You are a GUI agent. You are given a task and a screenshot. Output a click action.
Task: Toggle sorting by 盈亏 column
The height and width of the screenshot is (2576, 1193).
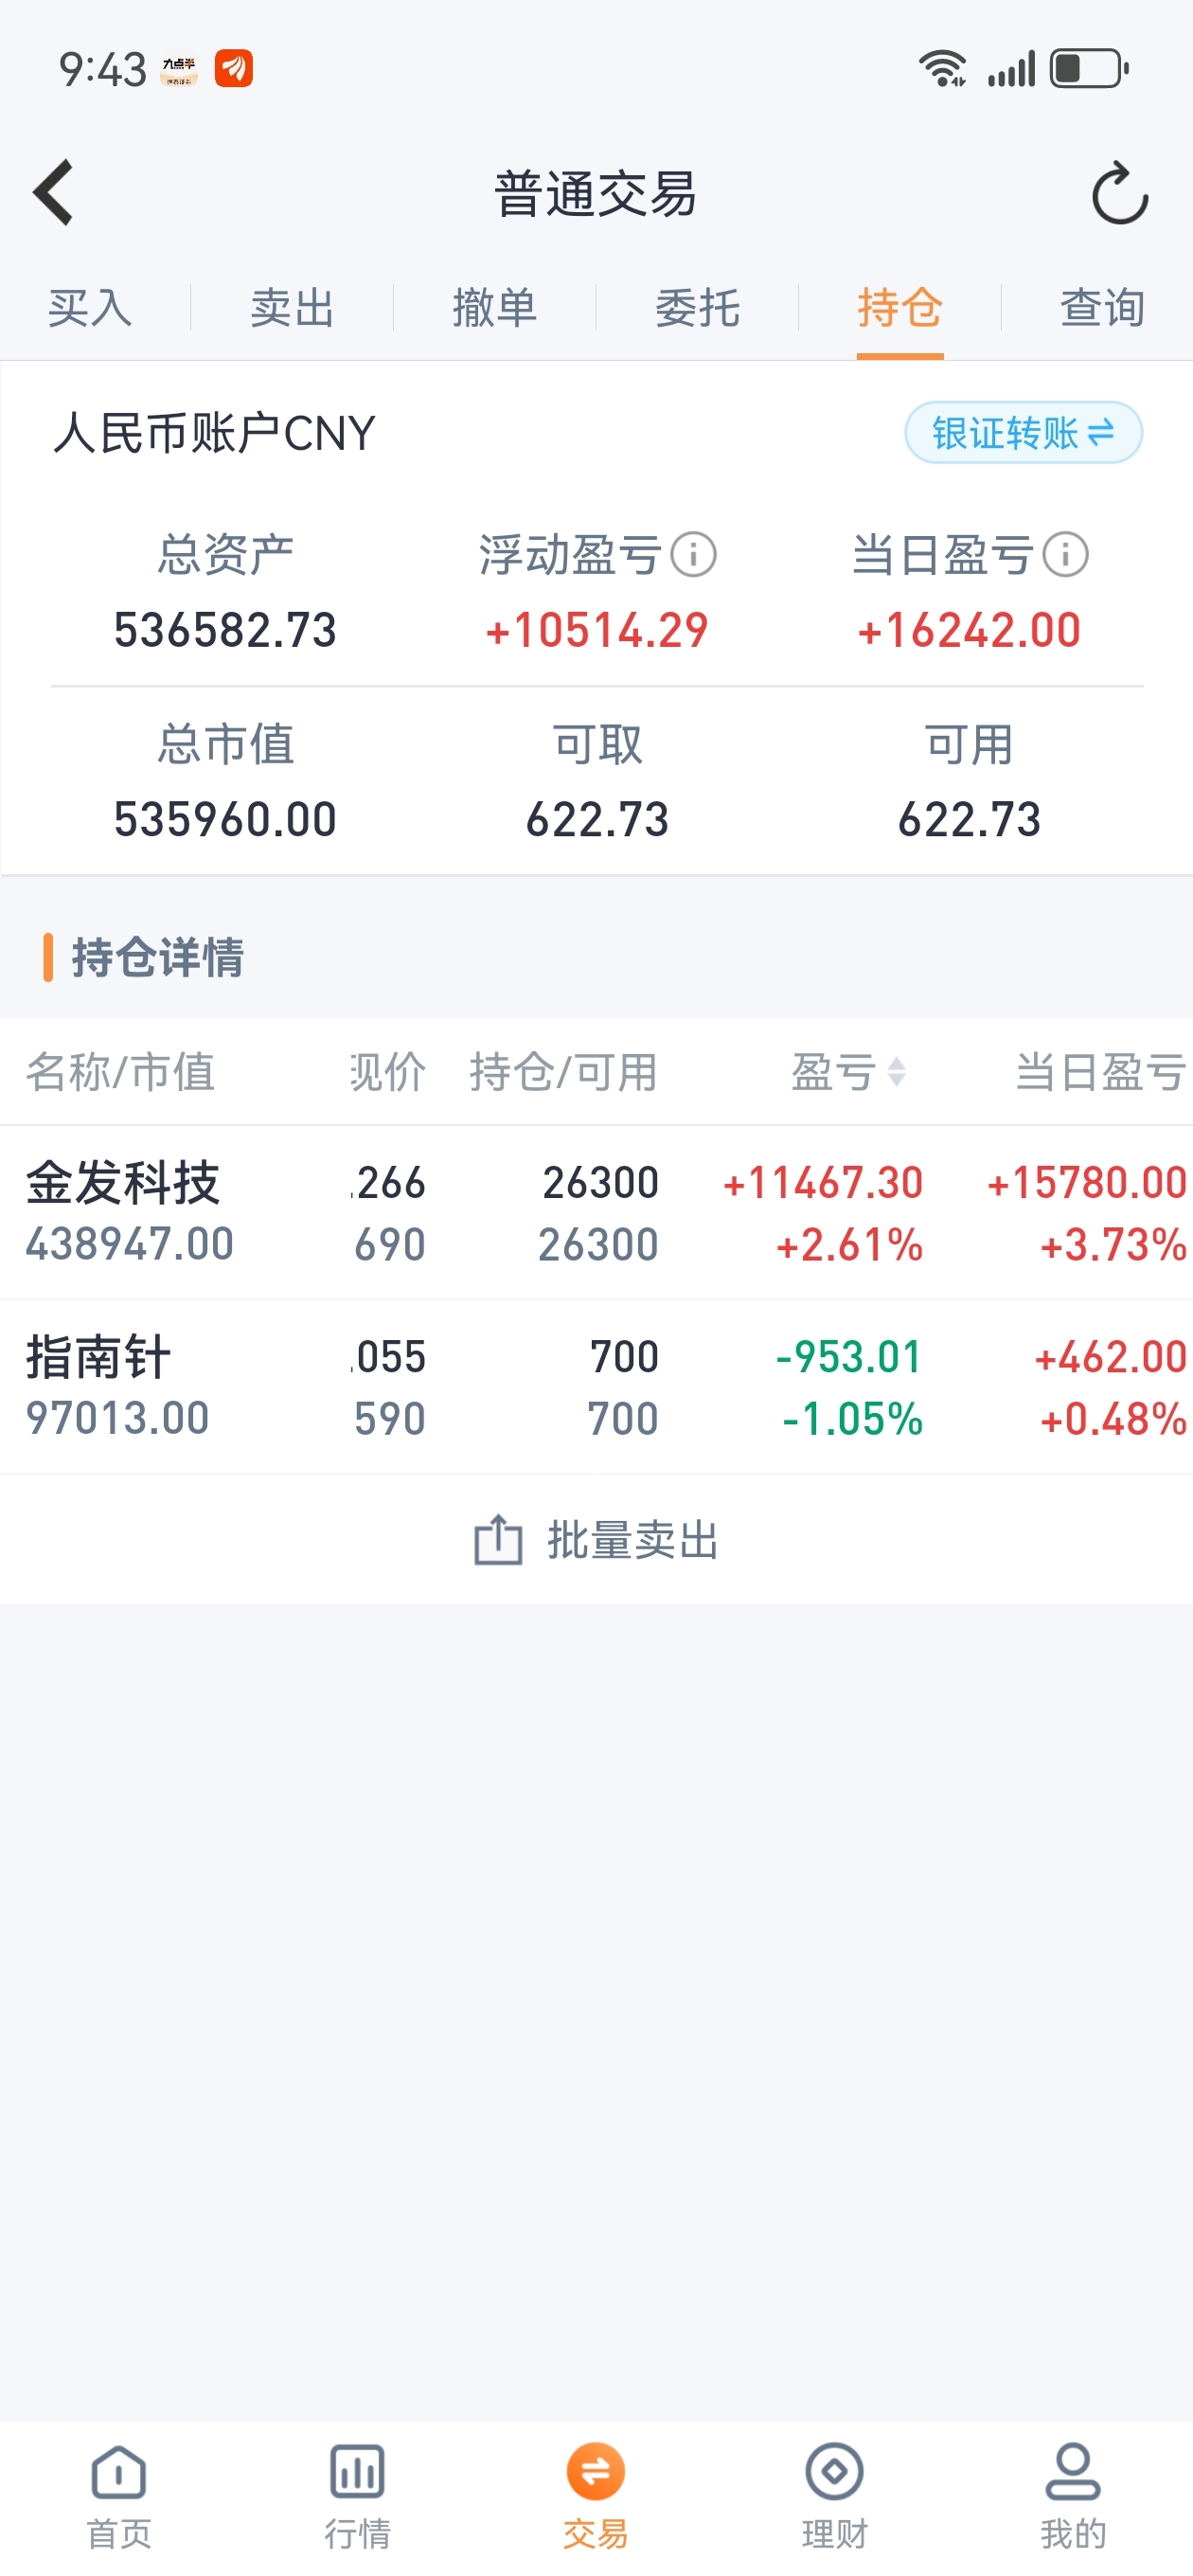coord(849,1072)
